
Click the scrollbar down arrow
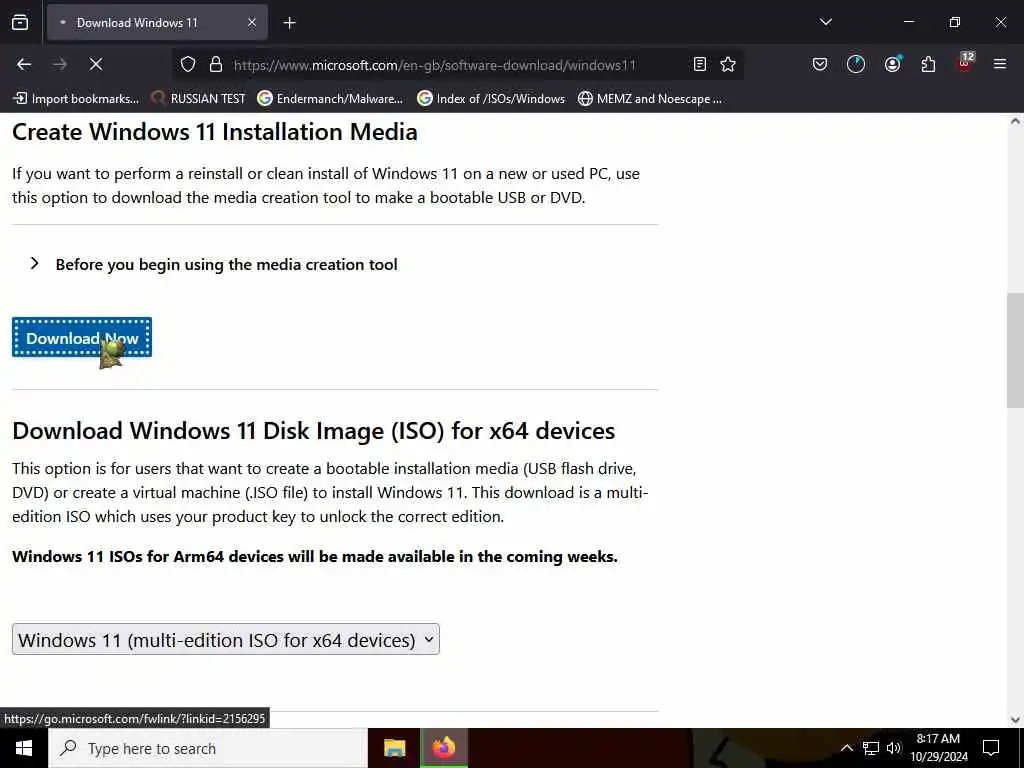click(1015, 720)
